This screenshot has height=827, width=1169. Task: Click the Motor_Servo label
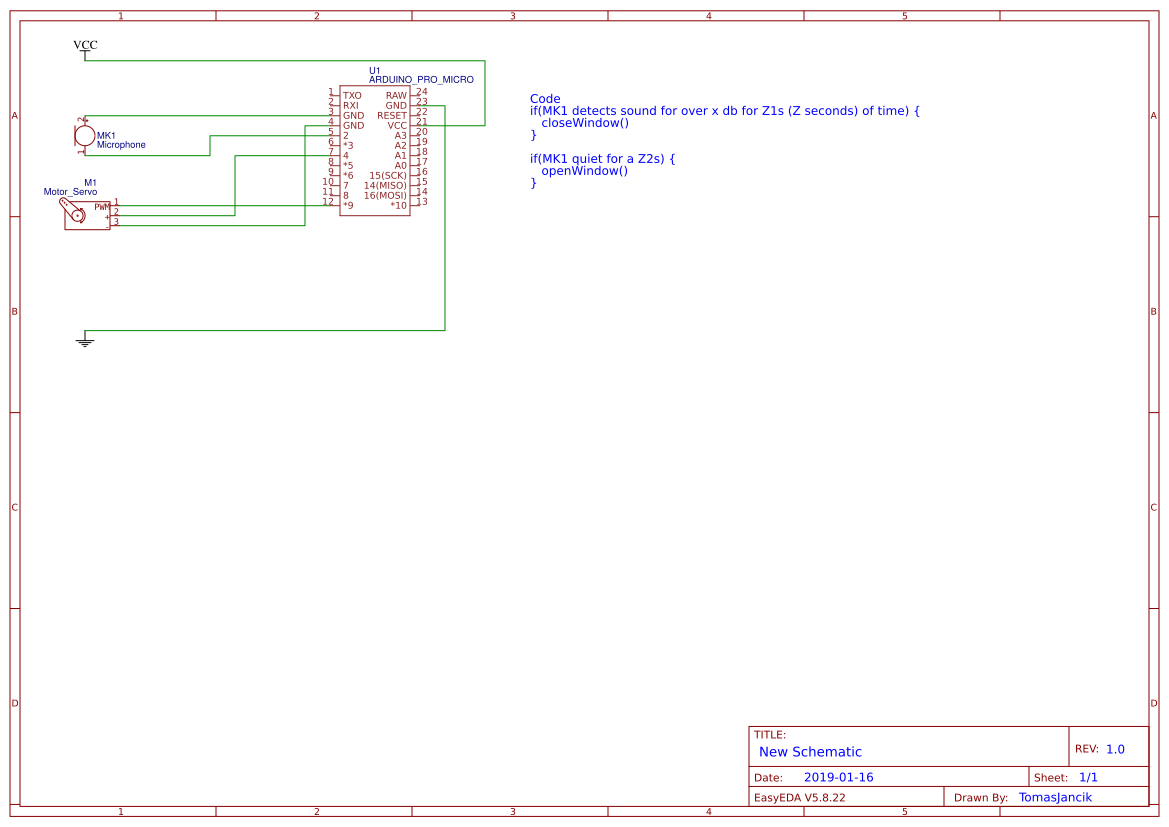coord(70,192)
